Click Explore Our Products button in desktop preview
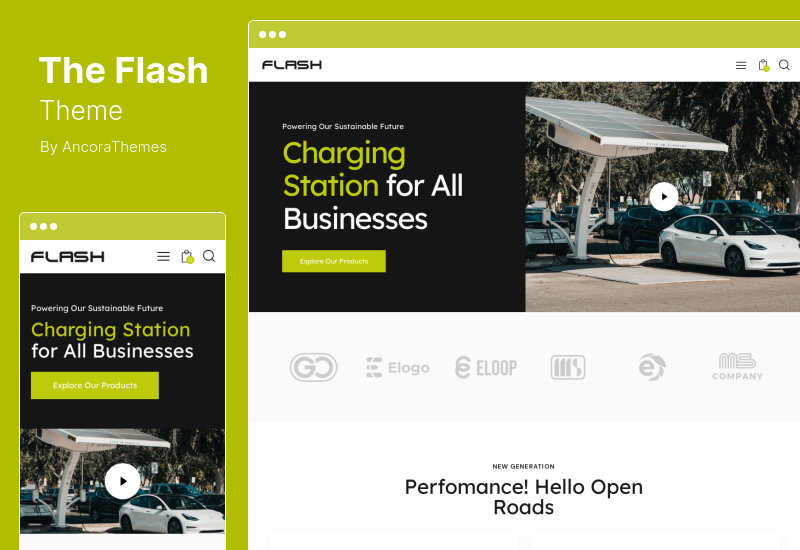The height and width of the screenshot is (550, 800). pos(334,261)
